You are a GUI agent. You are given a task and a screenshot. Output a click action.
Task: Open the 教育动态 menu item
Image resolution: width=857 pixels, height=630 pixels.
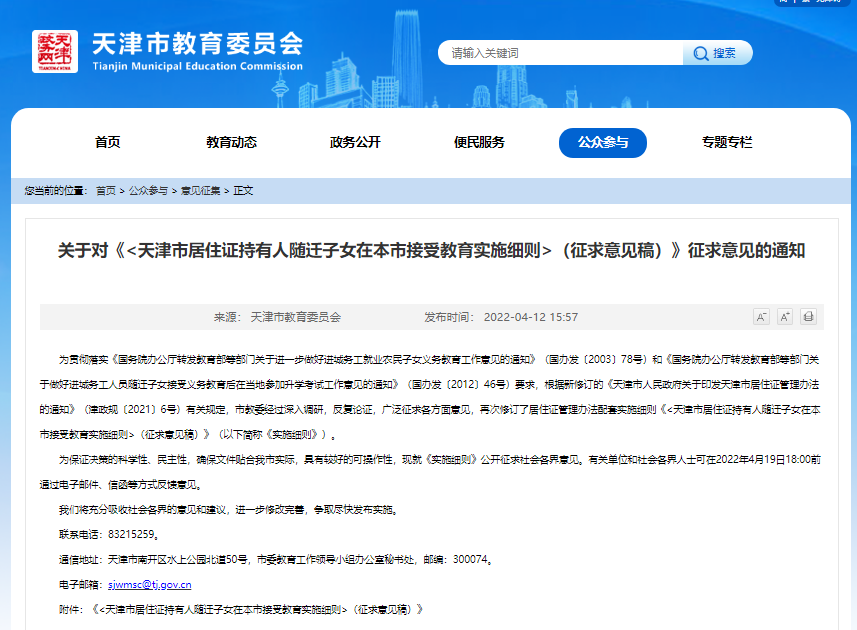click(230, 142)
